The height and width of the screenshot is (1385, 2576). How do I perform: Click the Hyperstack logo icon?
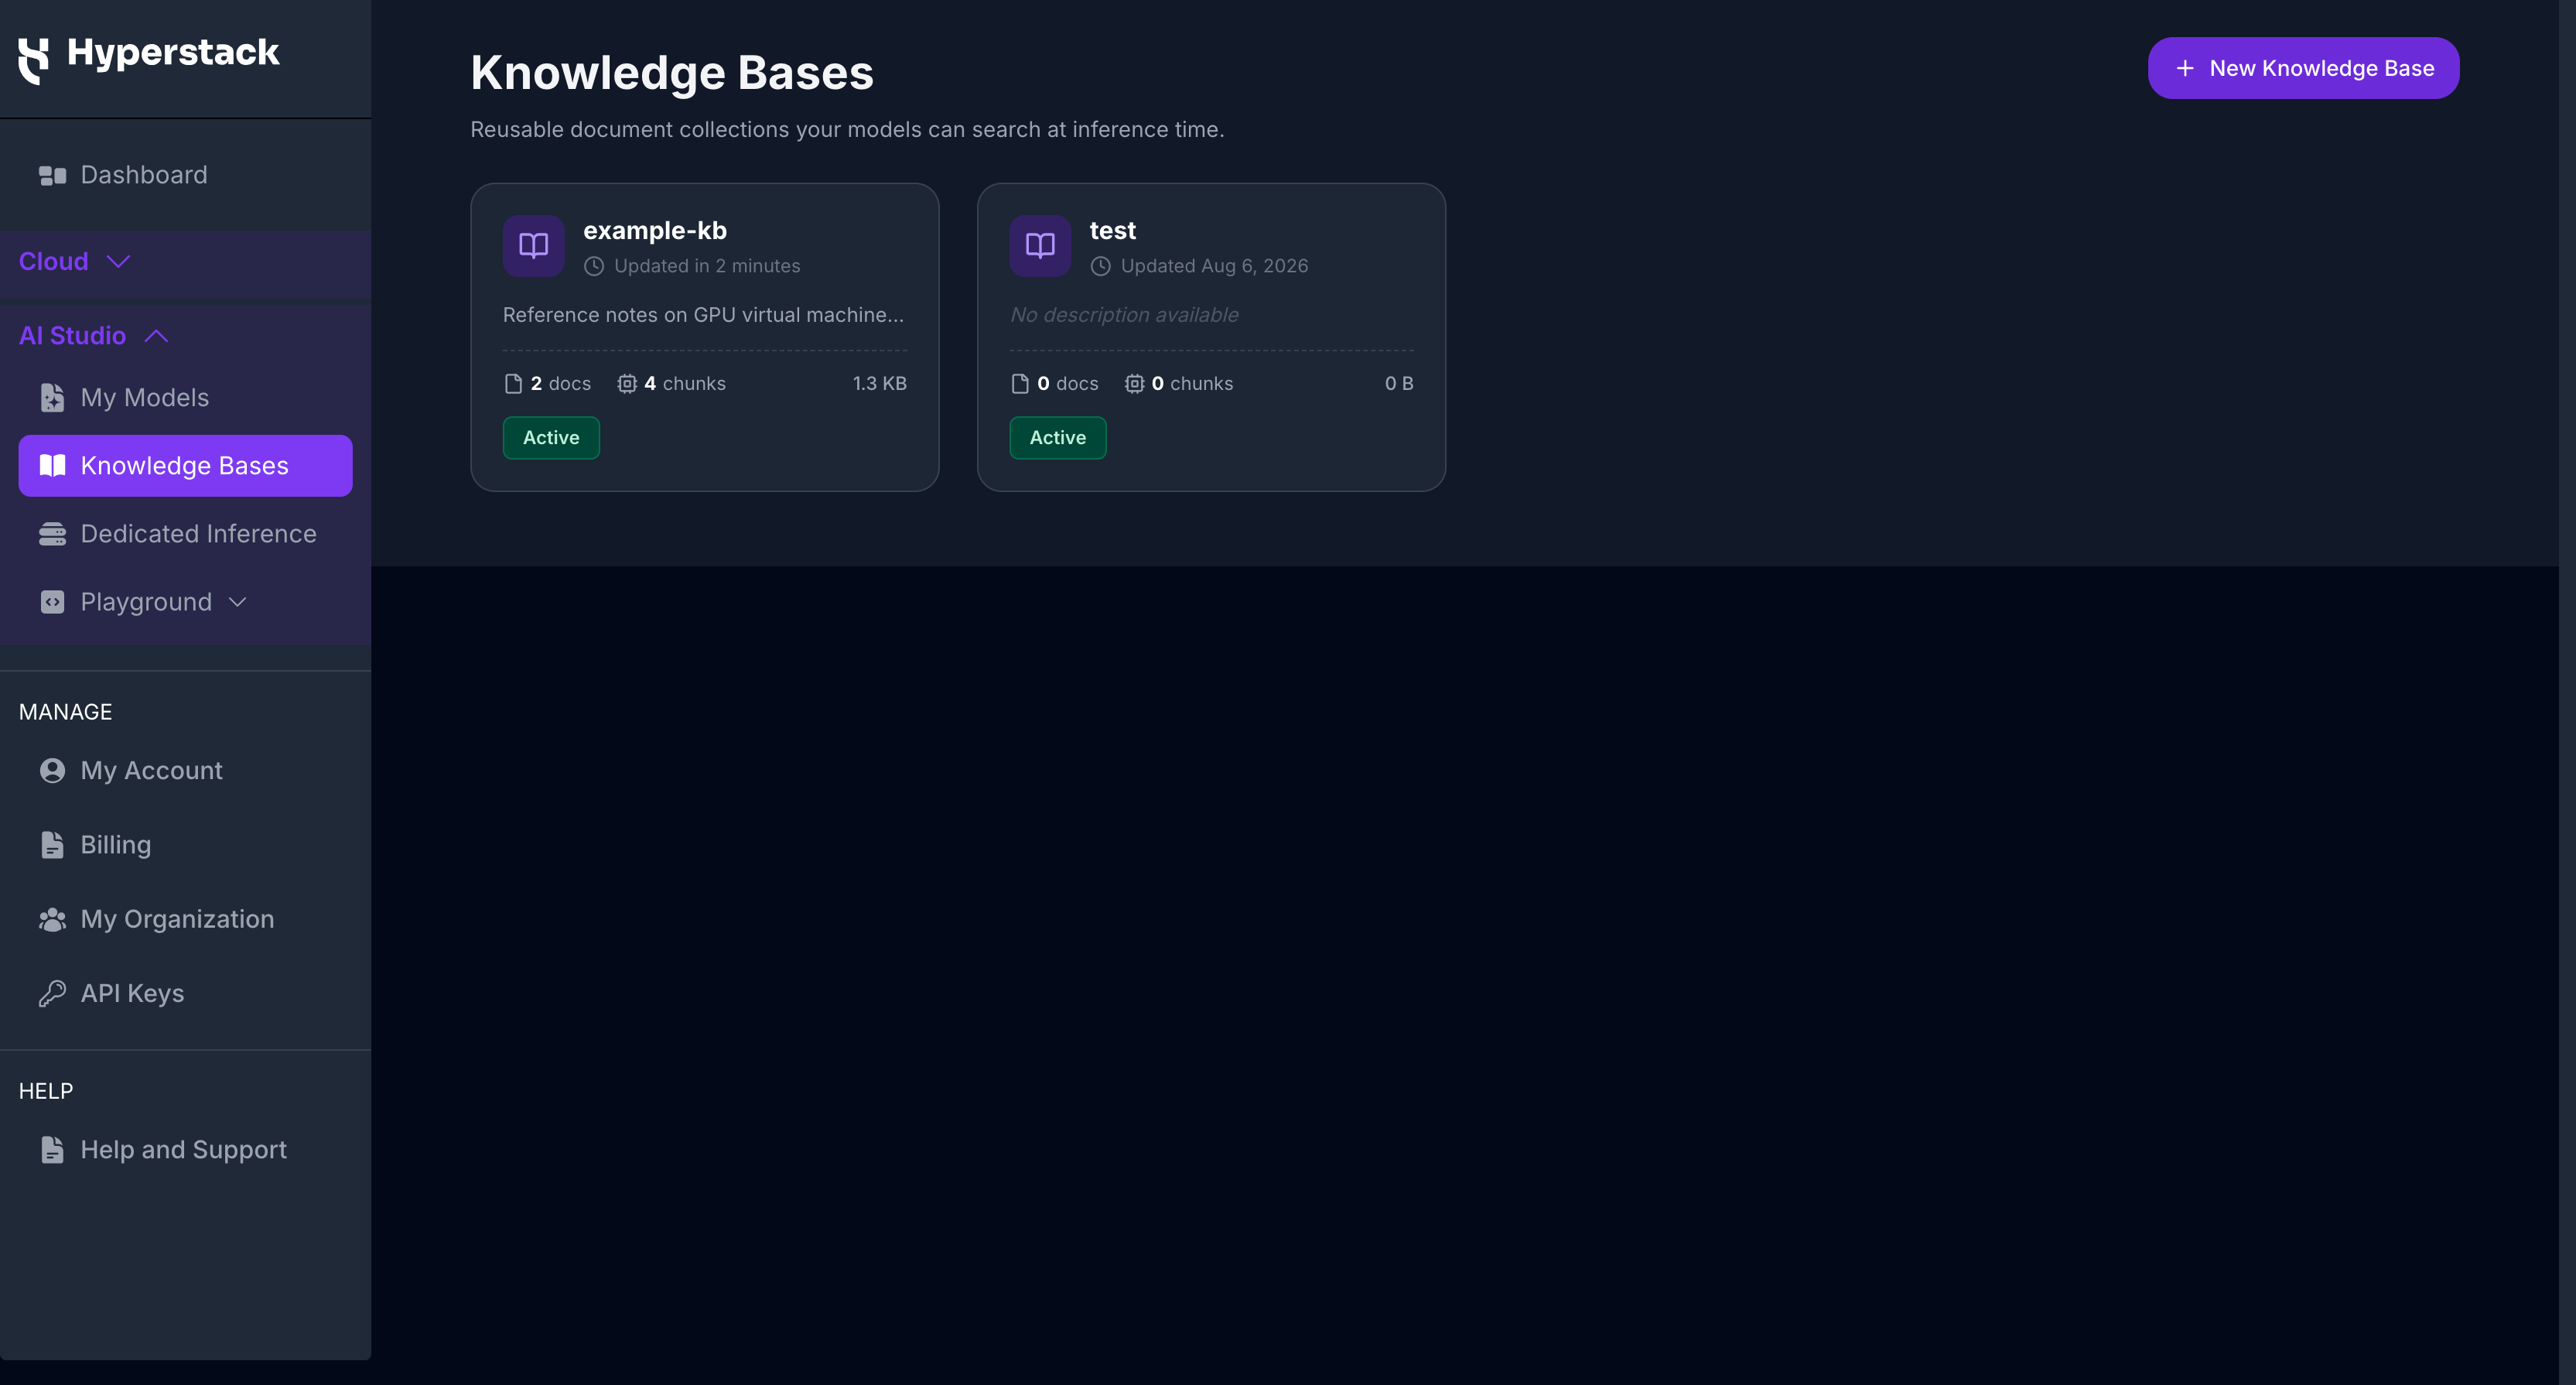[x=34, y=60]
